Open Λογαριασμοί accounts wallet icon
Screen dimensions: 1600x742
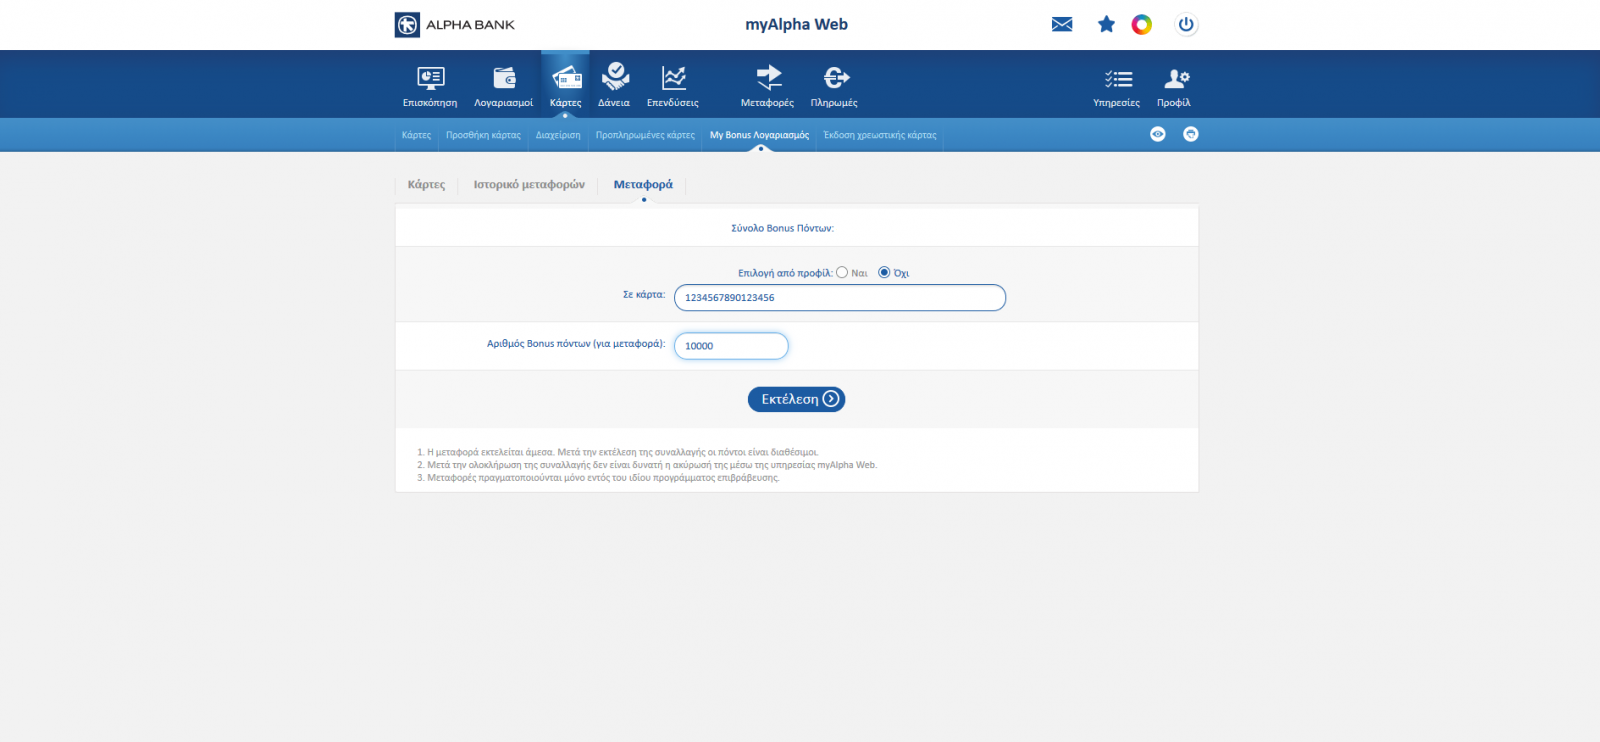[x=504, y=79]
